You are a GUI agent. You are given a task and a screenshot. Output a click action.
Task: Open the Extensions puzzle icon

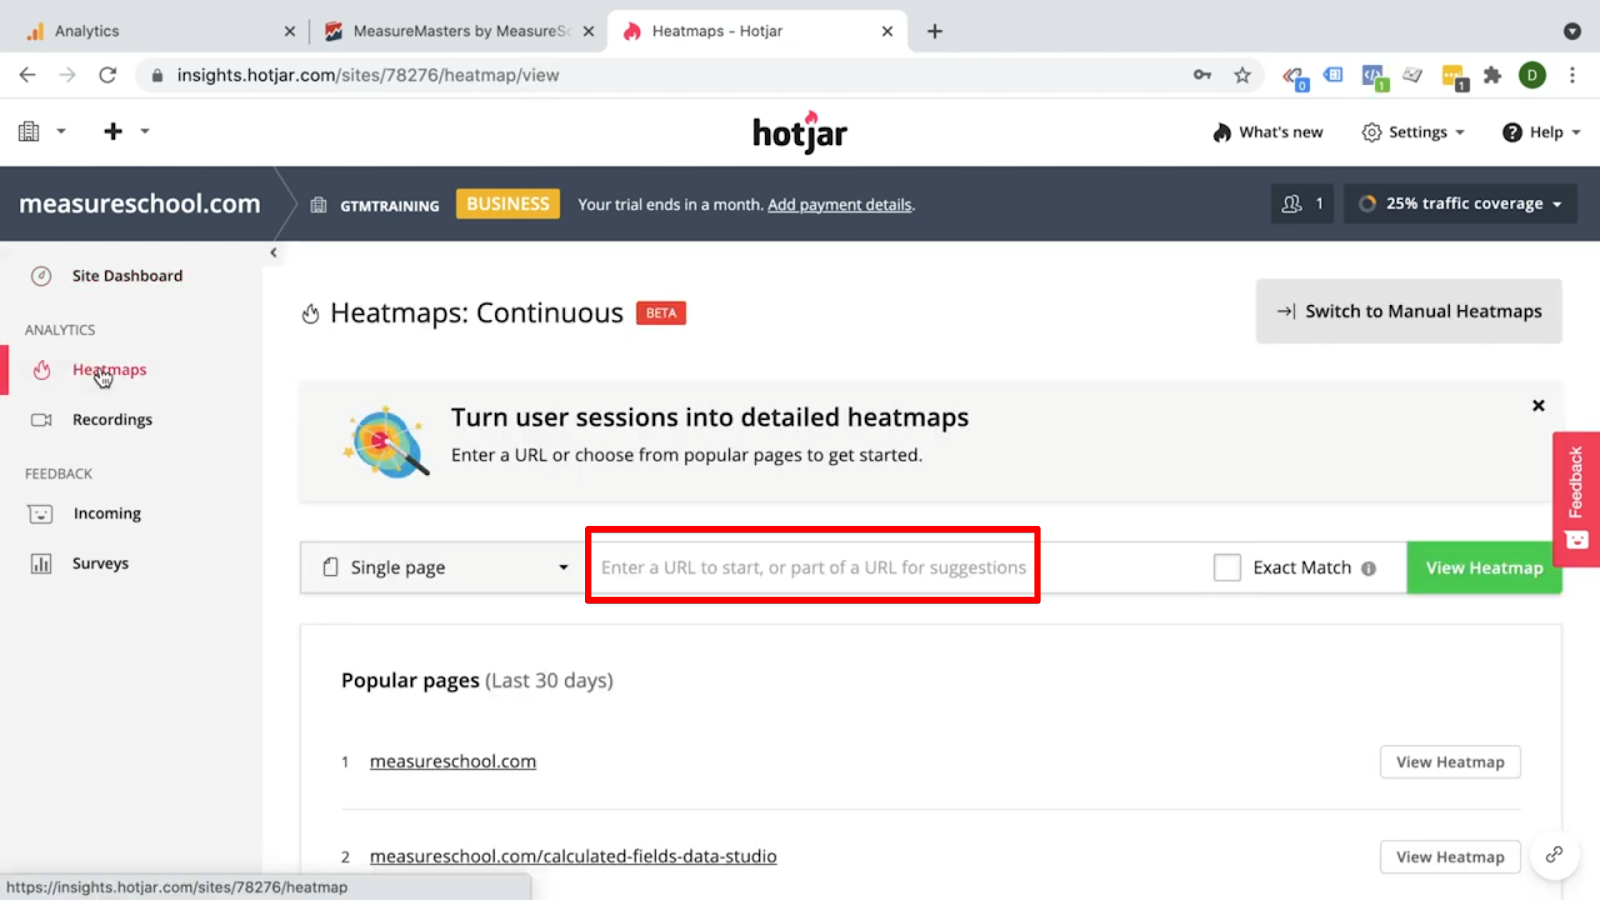point(1492,75)
